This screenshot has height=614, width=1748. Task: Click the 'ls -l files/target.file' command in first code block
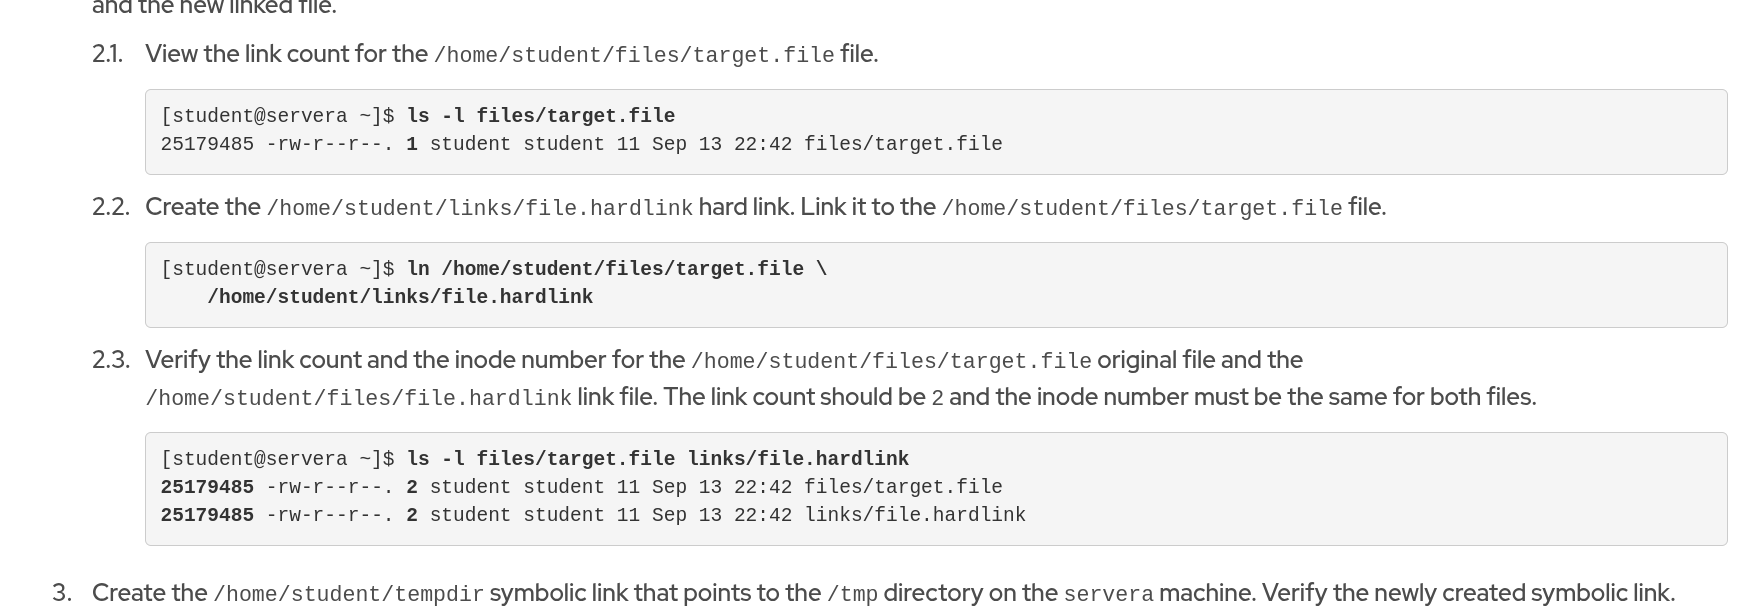click(x=540, y=116)
